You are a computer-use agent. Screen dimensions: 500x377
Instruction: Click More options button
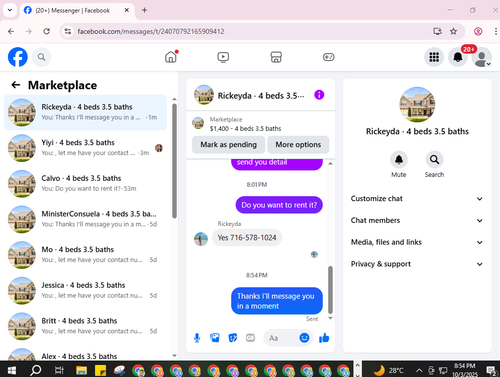pos(298,145)
